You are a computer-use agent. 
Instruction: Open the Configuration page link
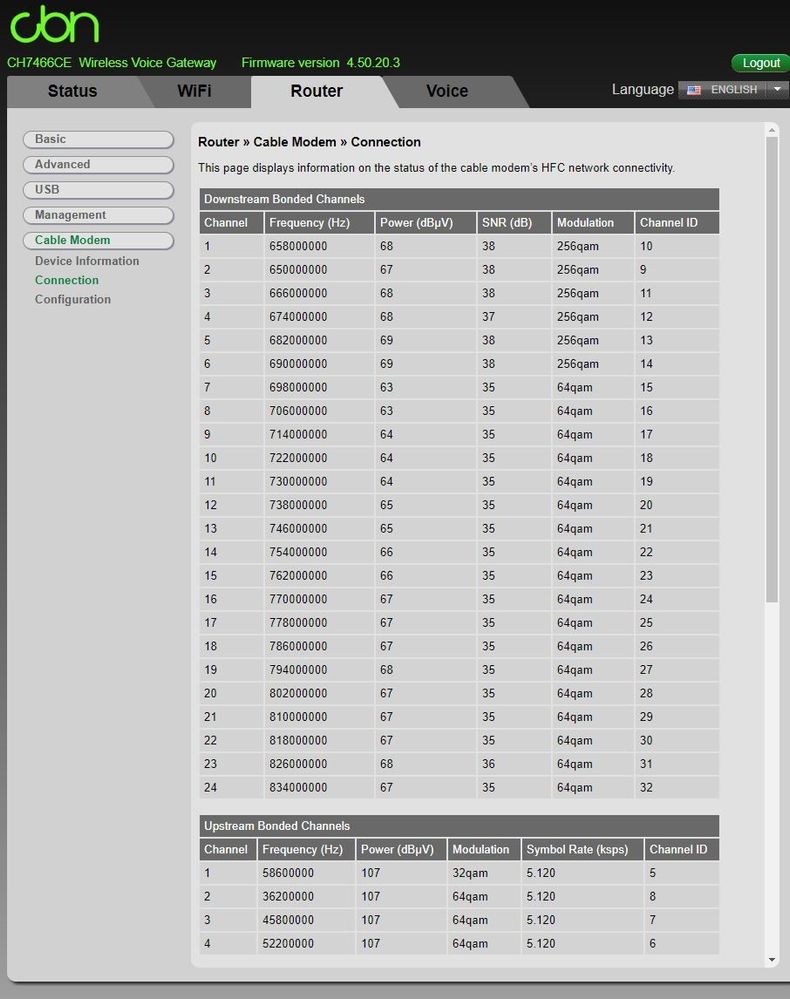click(73, 299)
